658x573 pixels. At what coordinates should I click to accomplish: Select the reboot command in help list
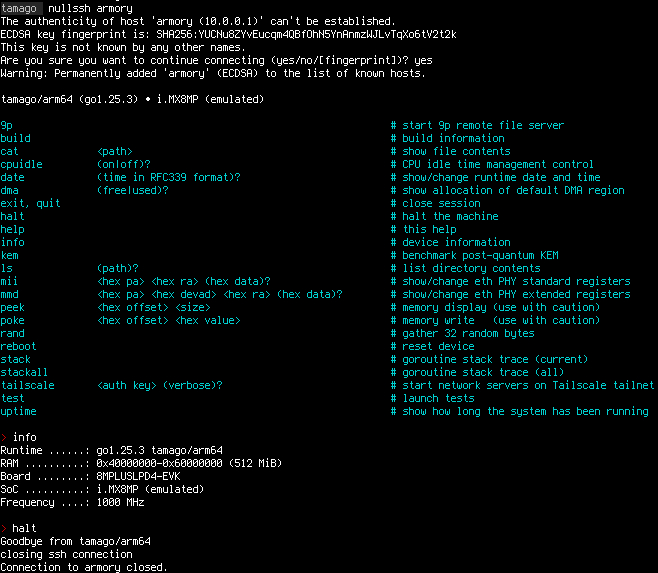coord(18,346)
